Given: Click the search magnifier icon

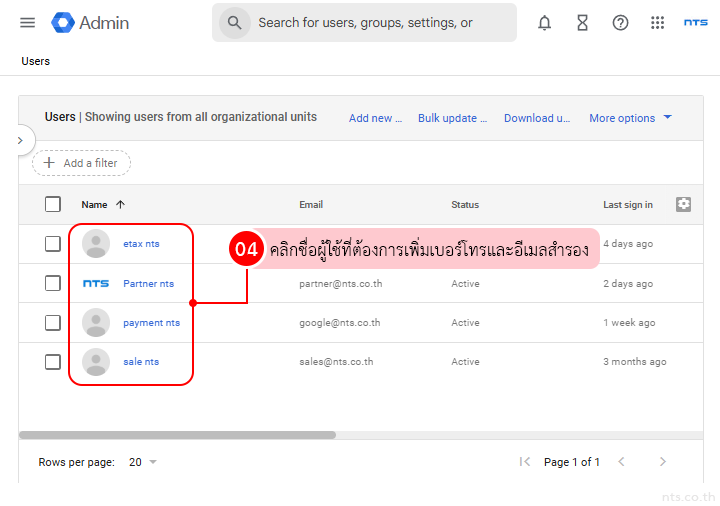Looking at the screenshot, I should [x=234, y=22].
